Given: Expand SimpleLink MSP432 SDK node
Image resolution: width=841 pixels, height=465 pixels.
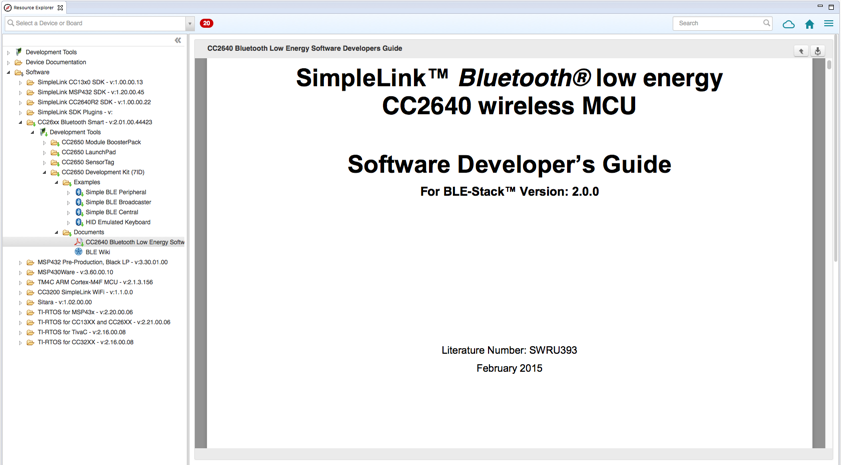Looking at the screenshot, I should click(20, 92).
